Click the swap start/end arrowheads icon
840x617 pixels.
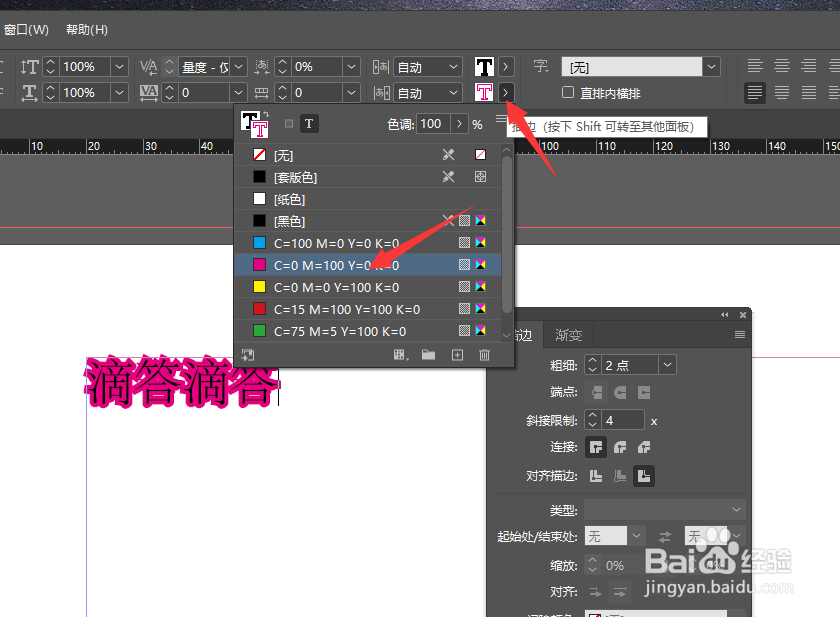click(x=665, y=536)
